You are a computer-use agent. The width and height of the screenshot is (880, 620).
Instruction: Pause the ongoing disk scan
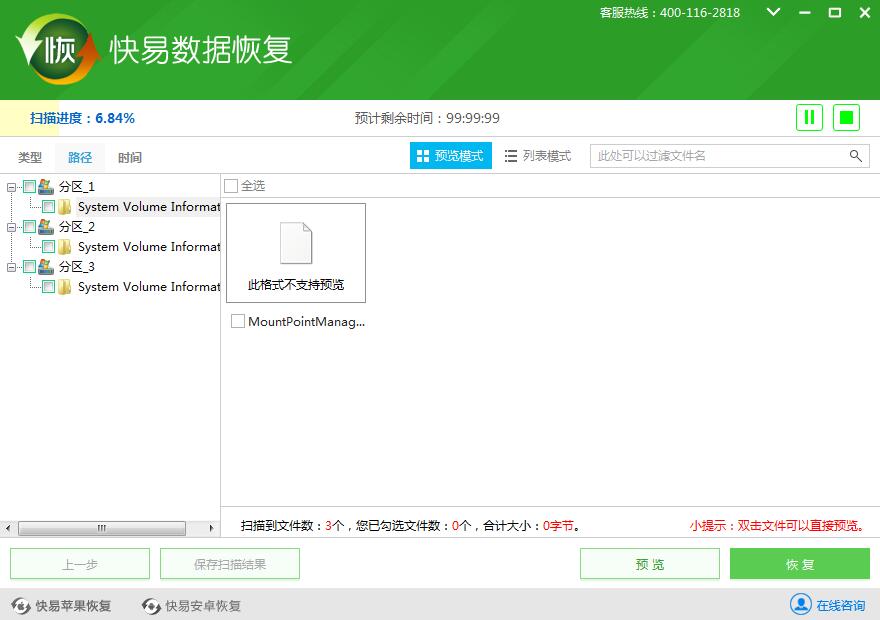pyautogui.click(x=809, y=117)
